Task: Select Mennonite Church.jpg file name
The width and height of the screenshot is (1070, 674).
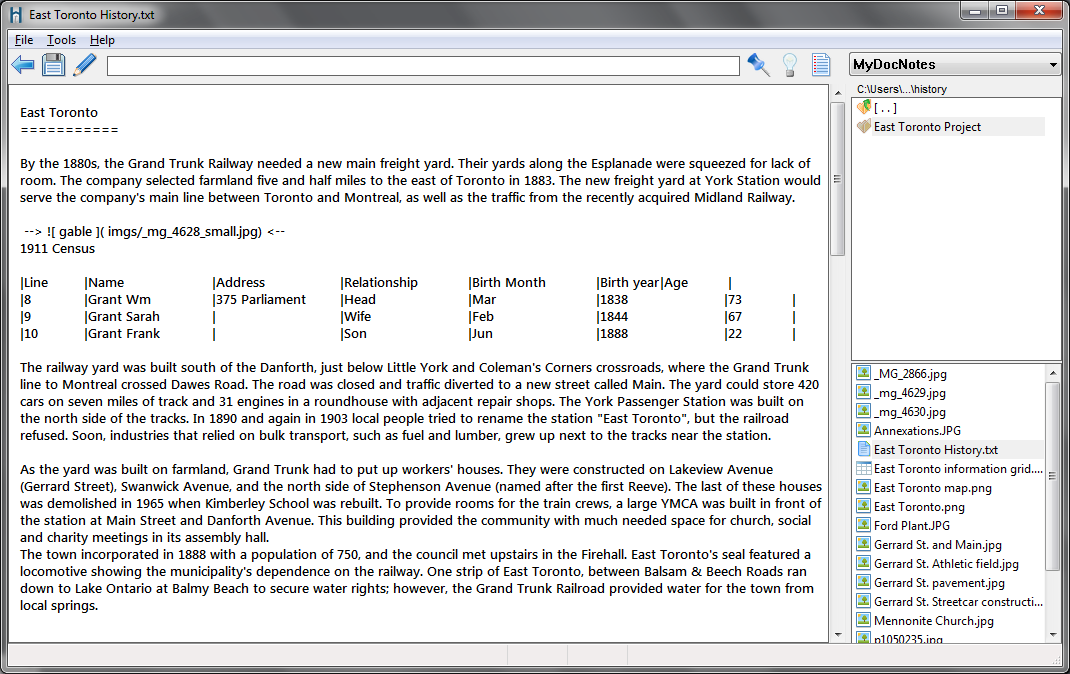Action: (934, 621)
